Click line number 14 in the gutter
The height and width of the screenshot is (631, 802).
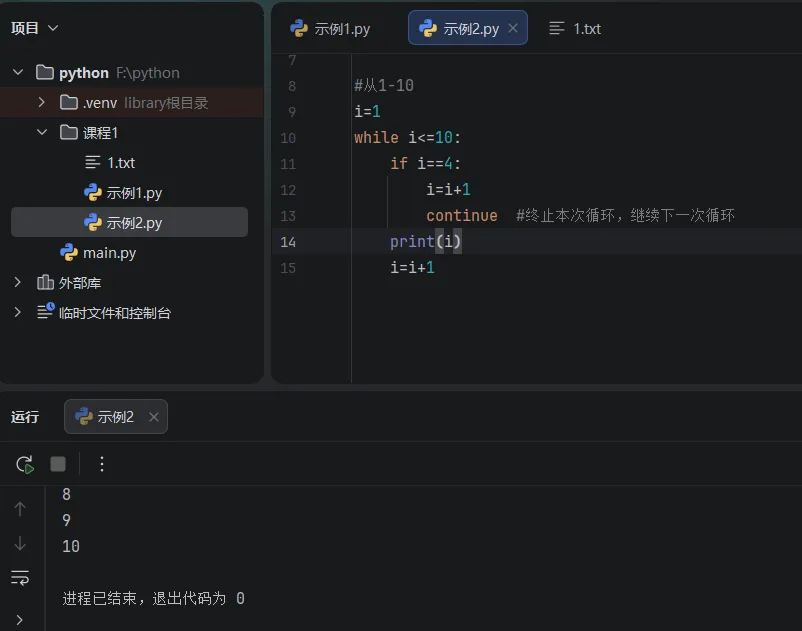[x=288, y=242]
